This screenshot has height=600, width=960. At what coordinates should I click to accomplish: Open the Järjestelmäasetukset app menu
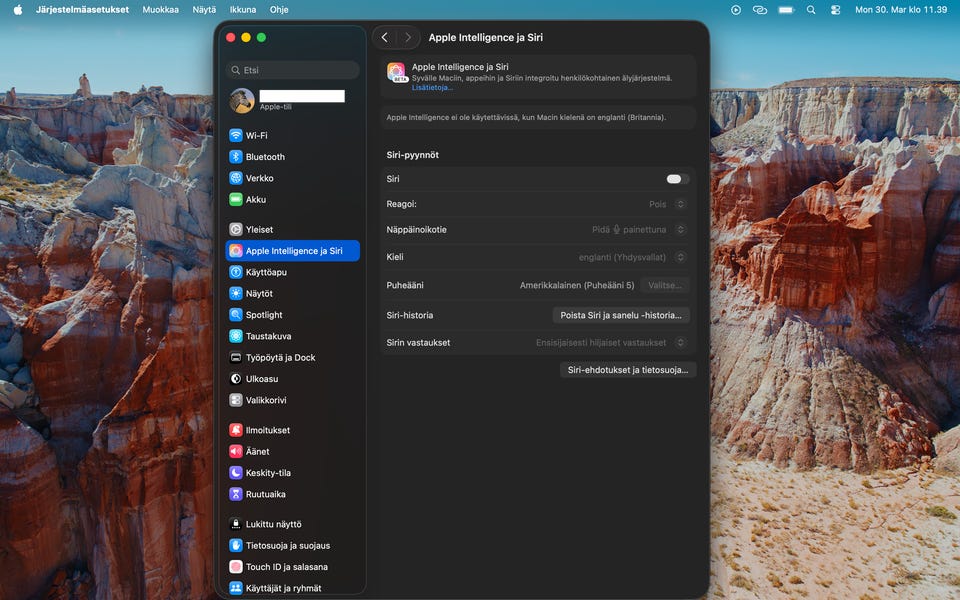click(82, 10)
